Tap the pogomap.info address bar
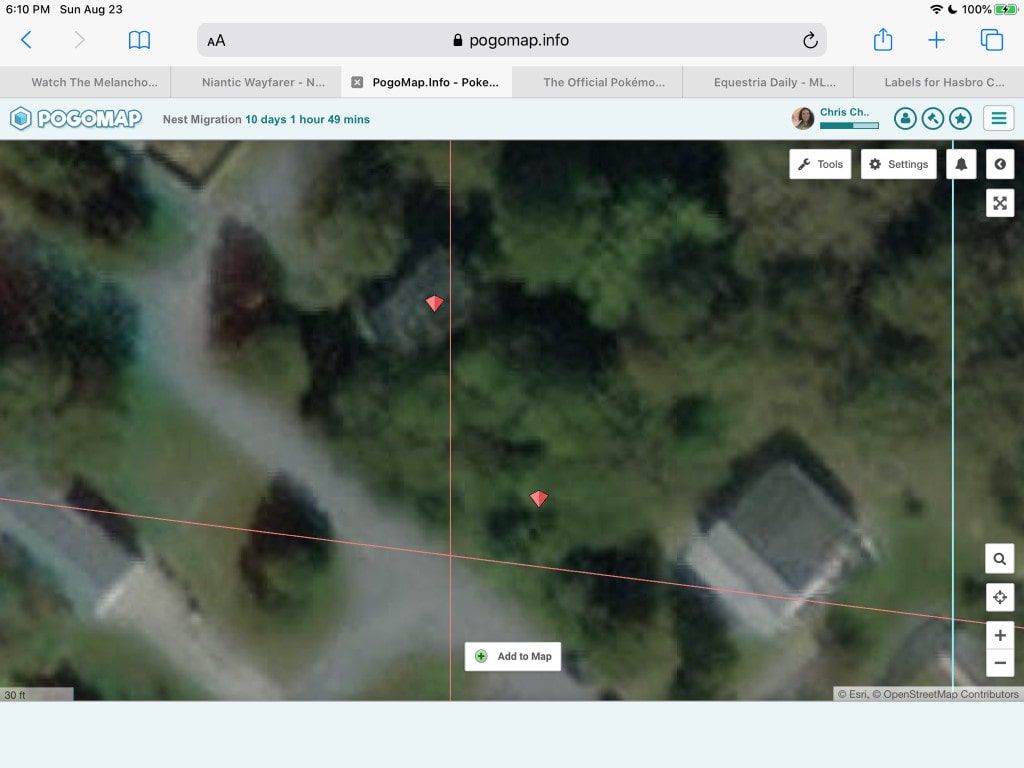This screenshot has width=1024, height=768. pos(511,41)
